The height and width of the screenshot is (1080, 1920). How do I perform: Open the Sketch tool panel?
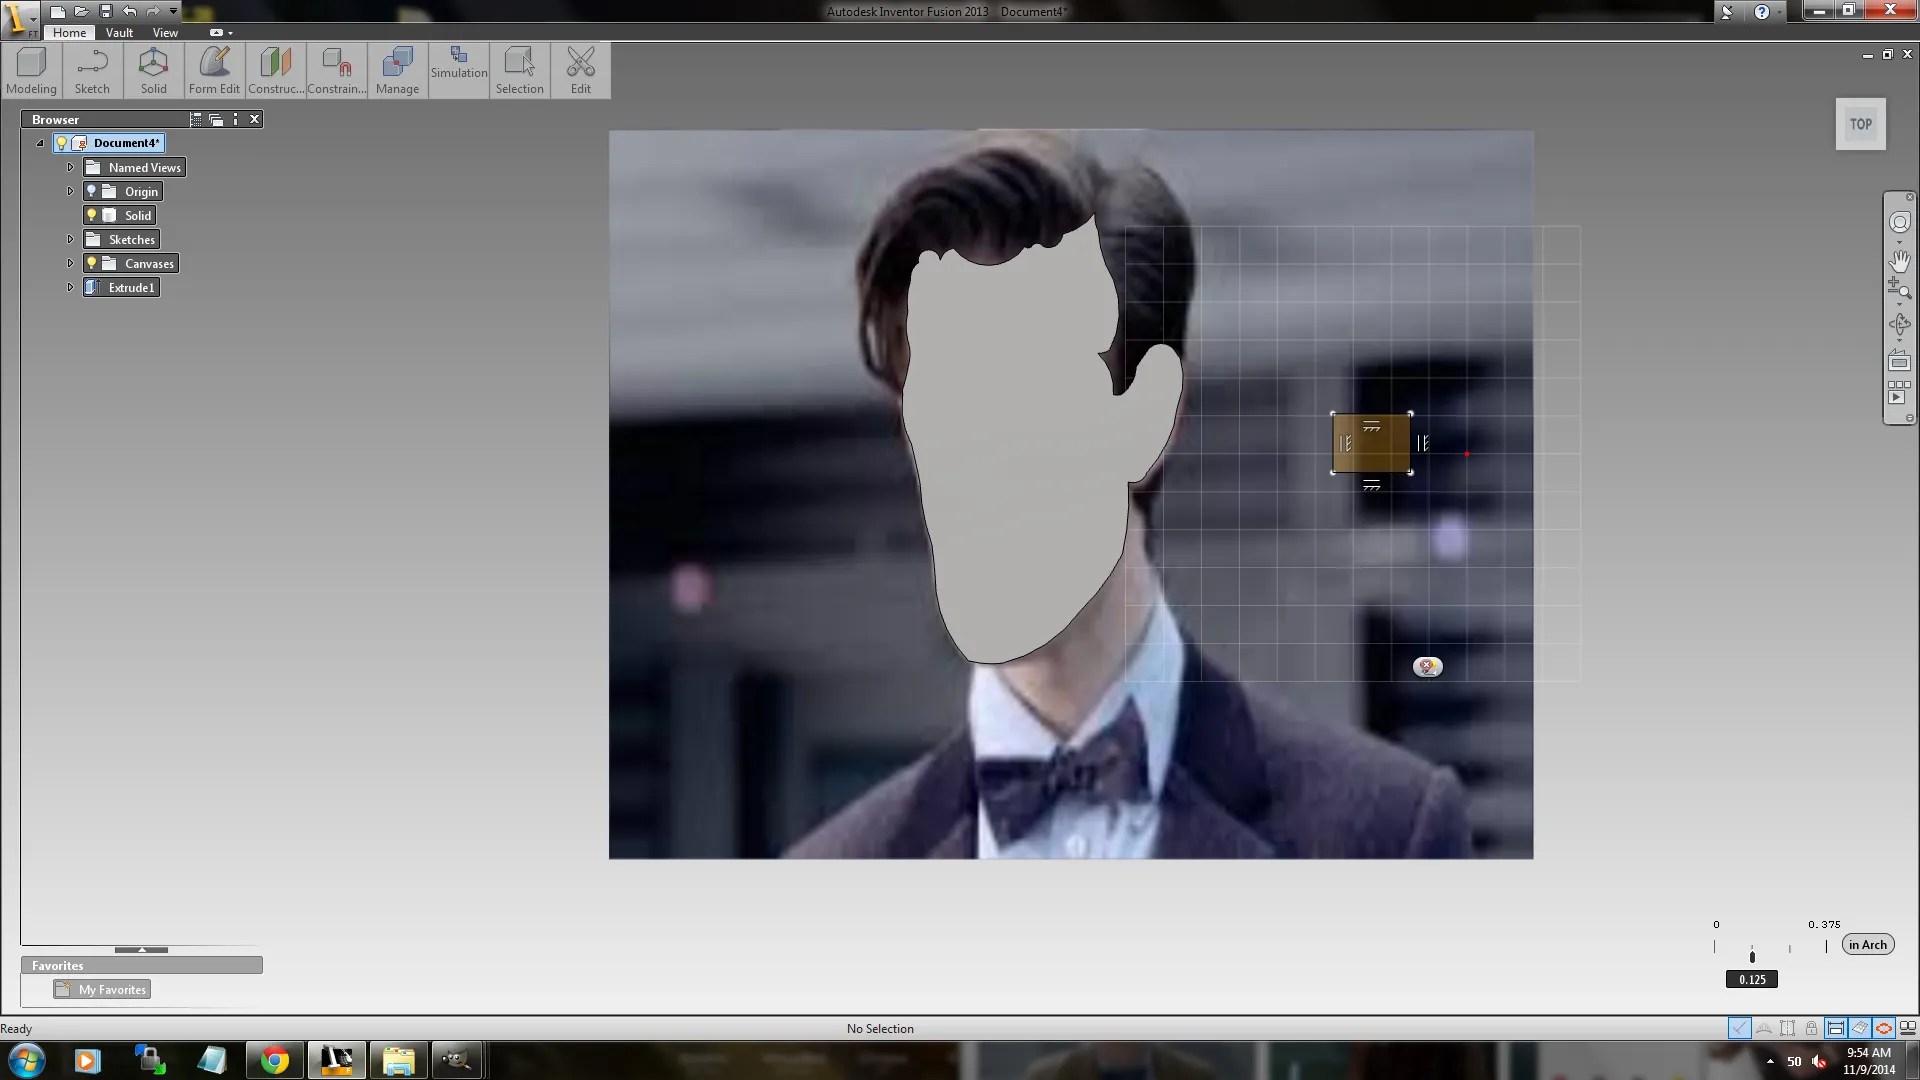click(x=92, y=70)
